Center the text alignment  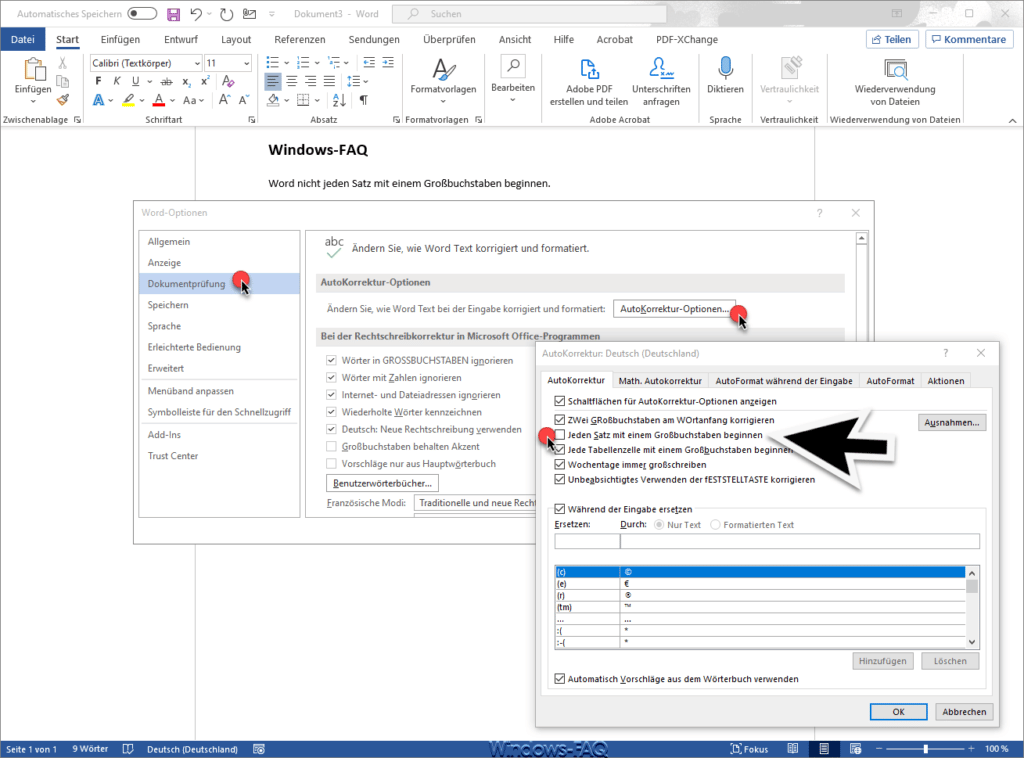(x=292, y=81)
